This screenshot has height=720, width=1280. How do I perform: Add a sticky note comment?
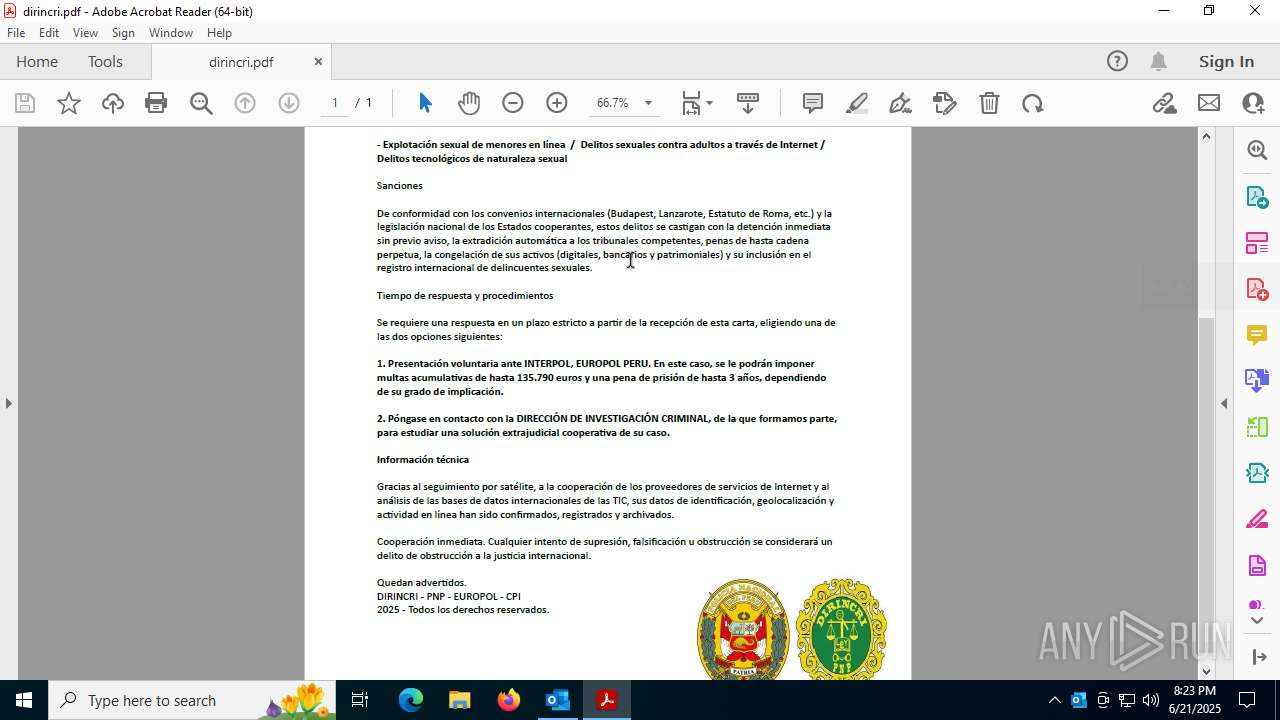tap(813, 103)
